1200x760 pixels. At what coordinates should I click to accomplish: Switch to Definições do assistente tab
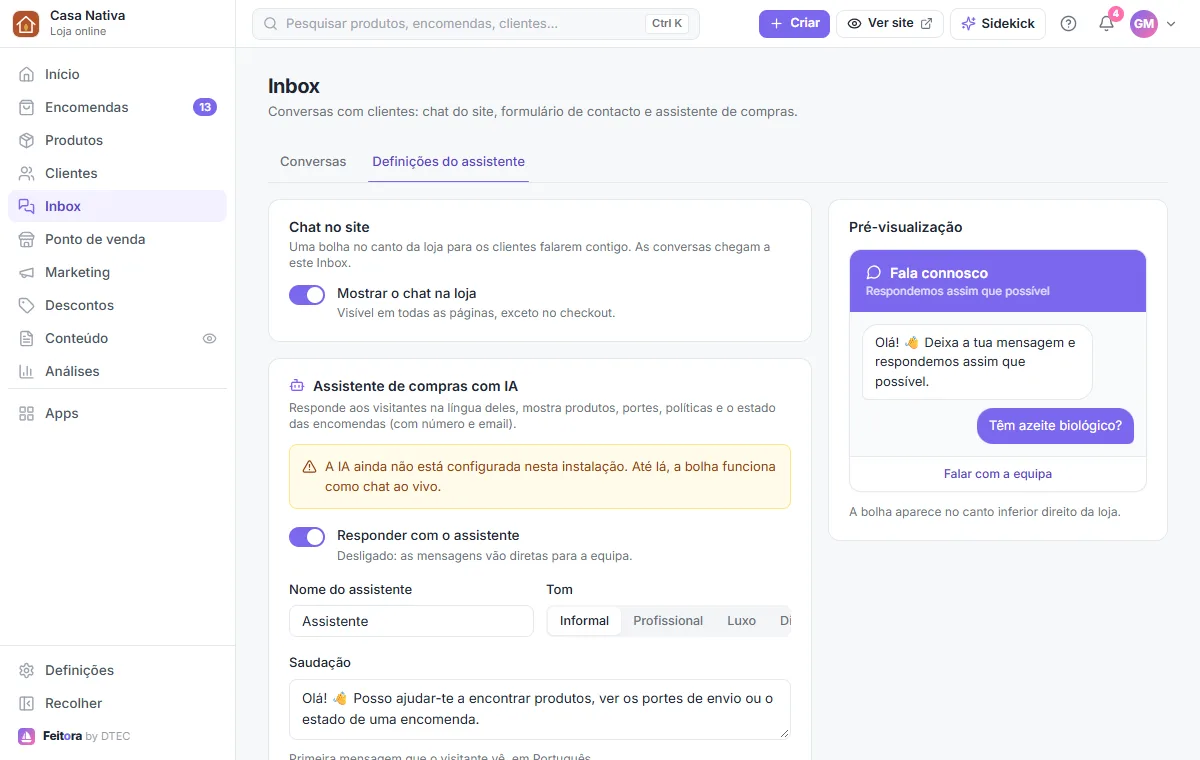(x=448, y=161)
